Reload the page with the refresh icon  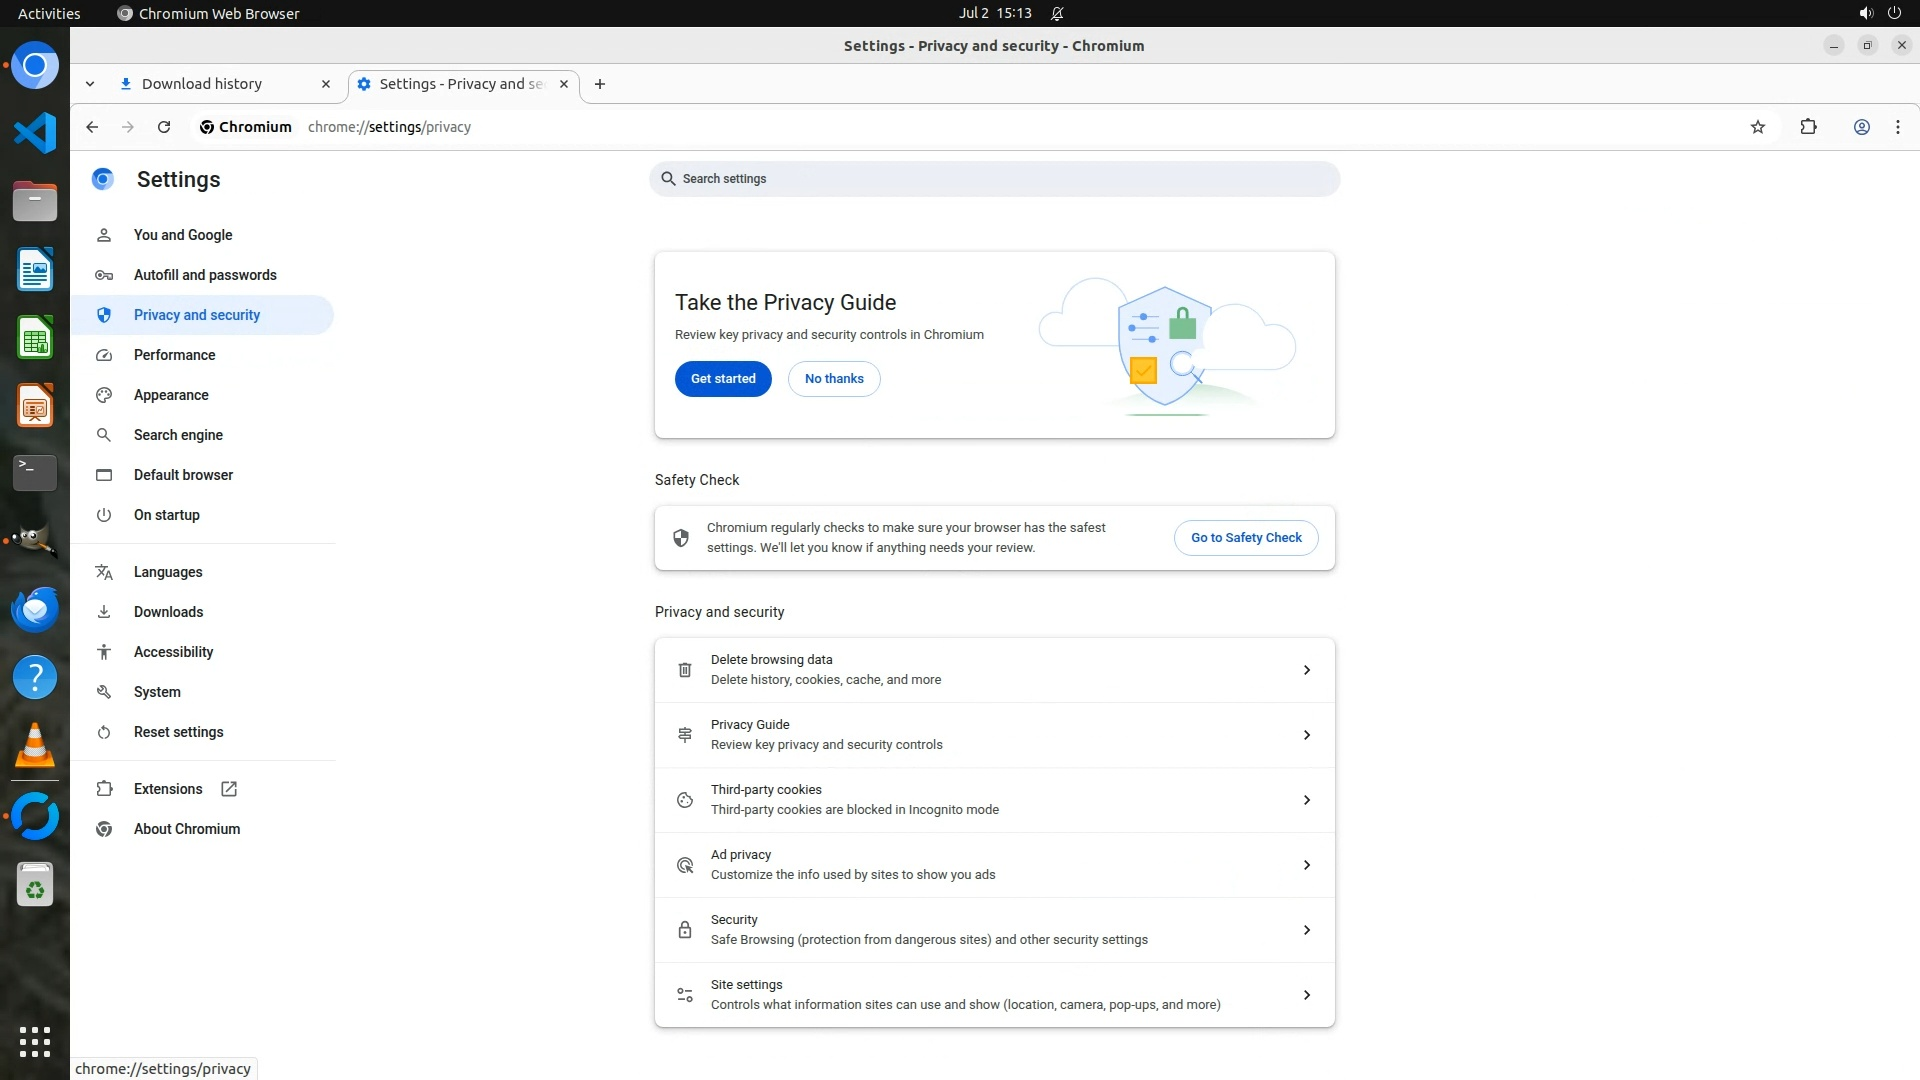(x=164, y=127)
